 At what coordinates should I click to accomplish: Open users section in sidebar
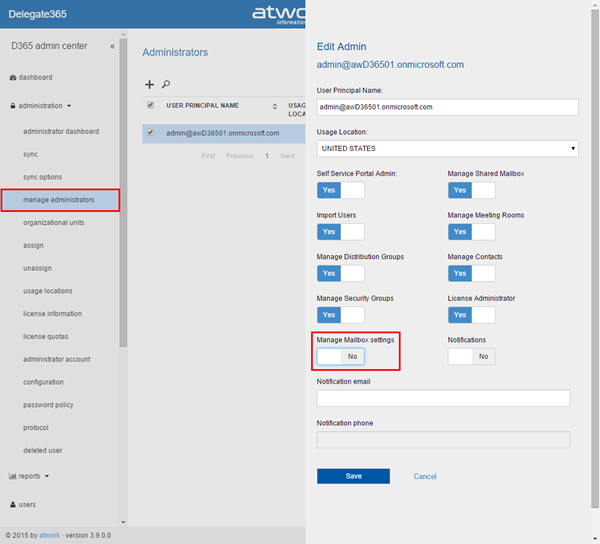27,505
